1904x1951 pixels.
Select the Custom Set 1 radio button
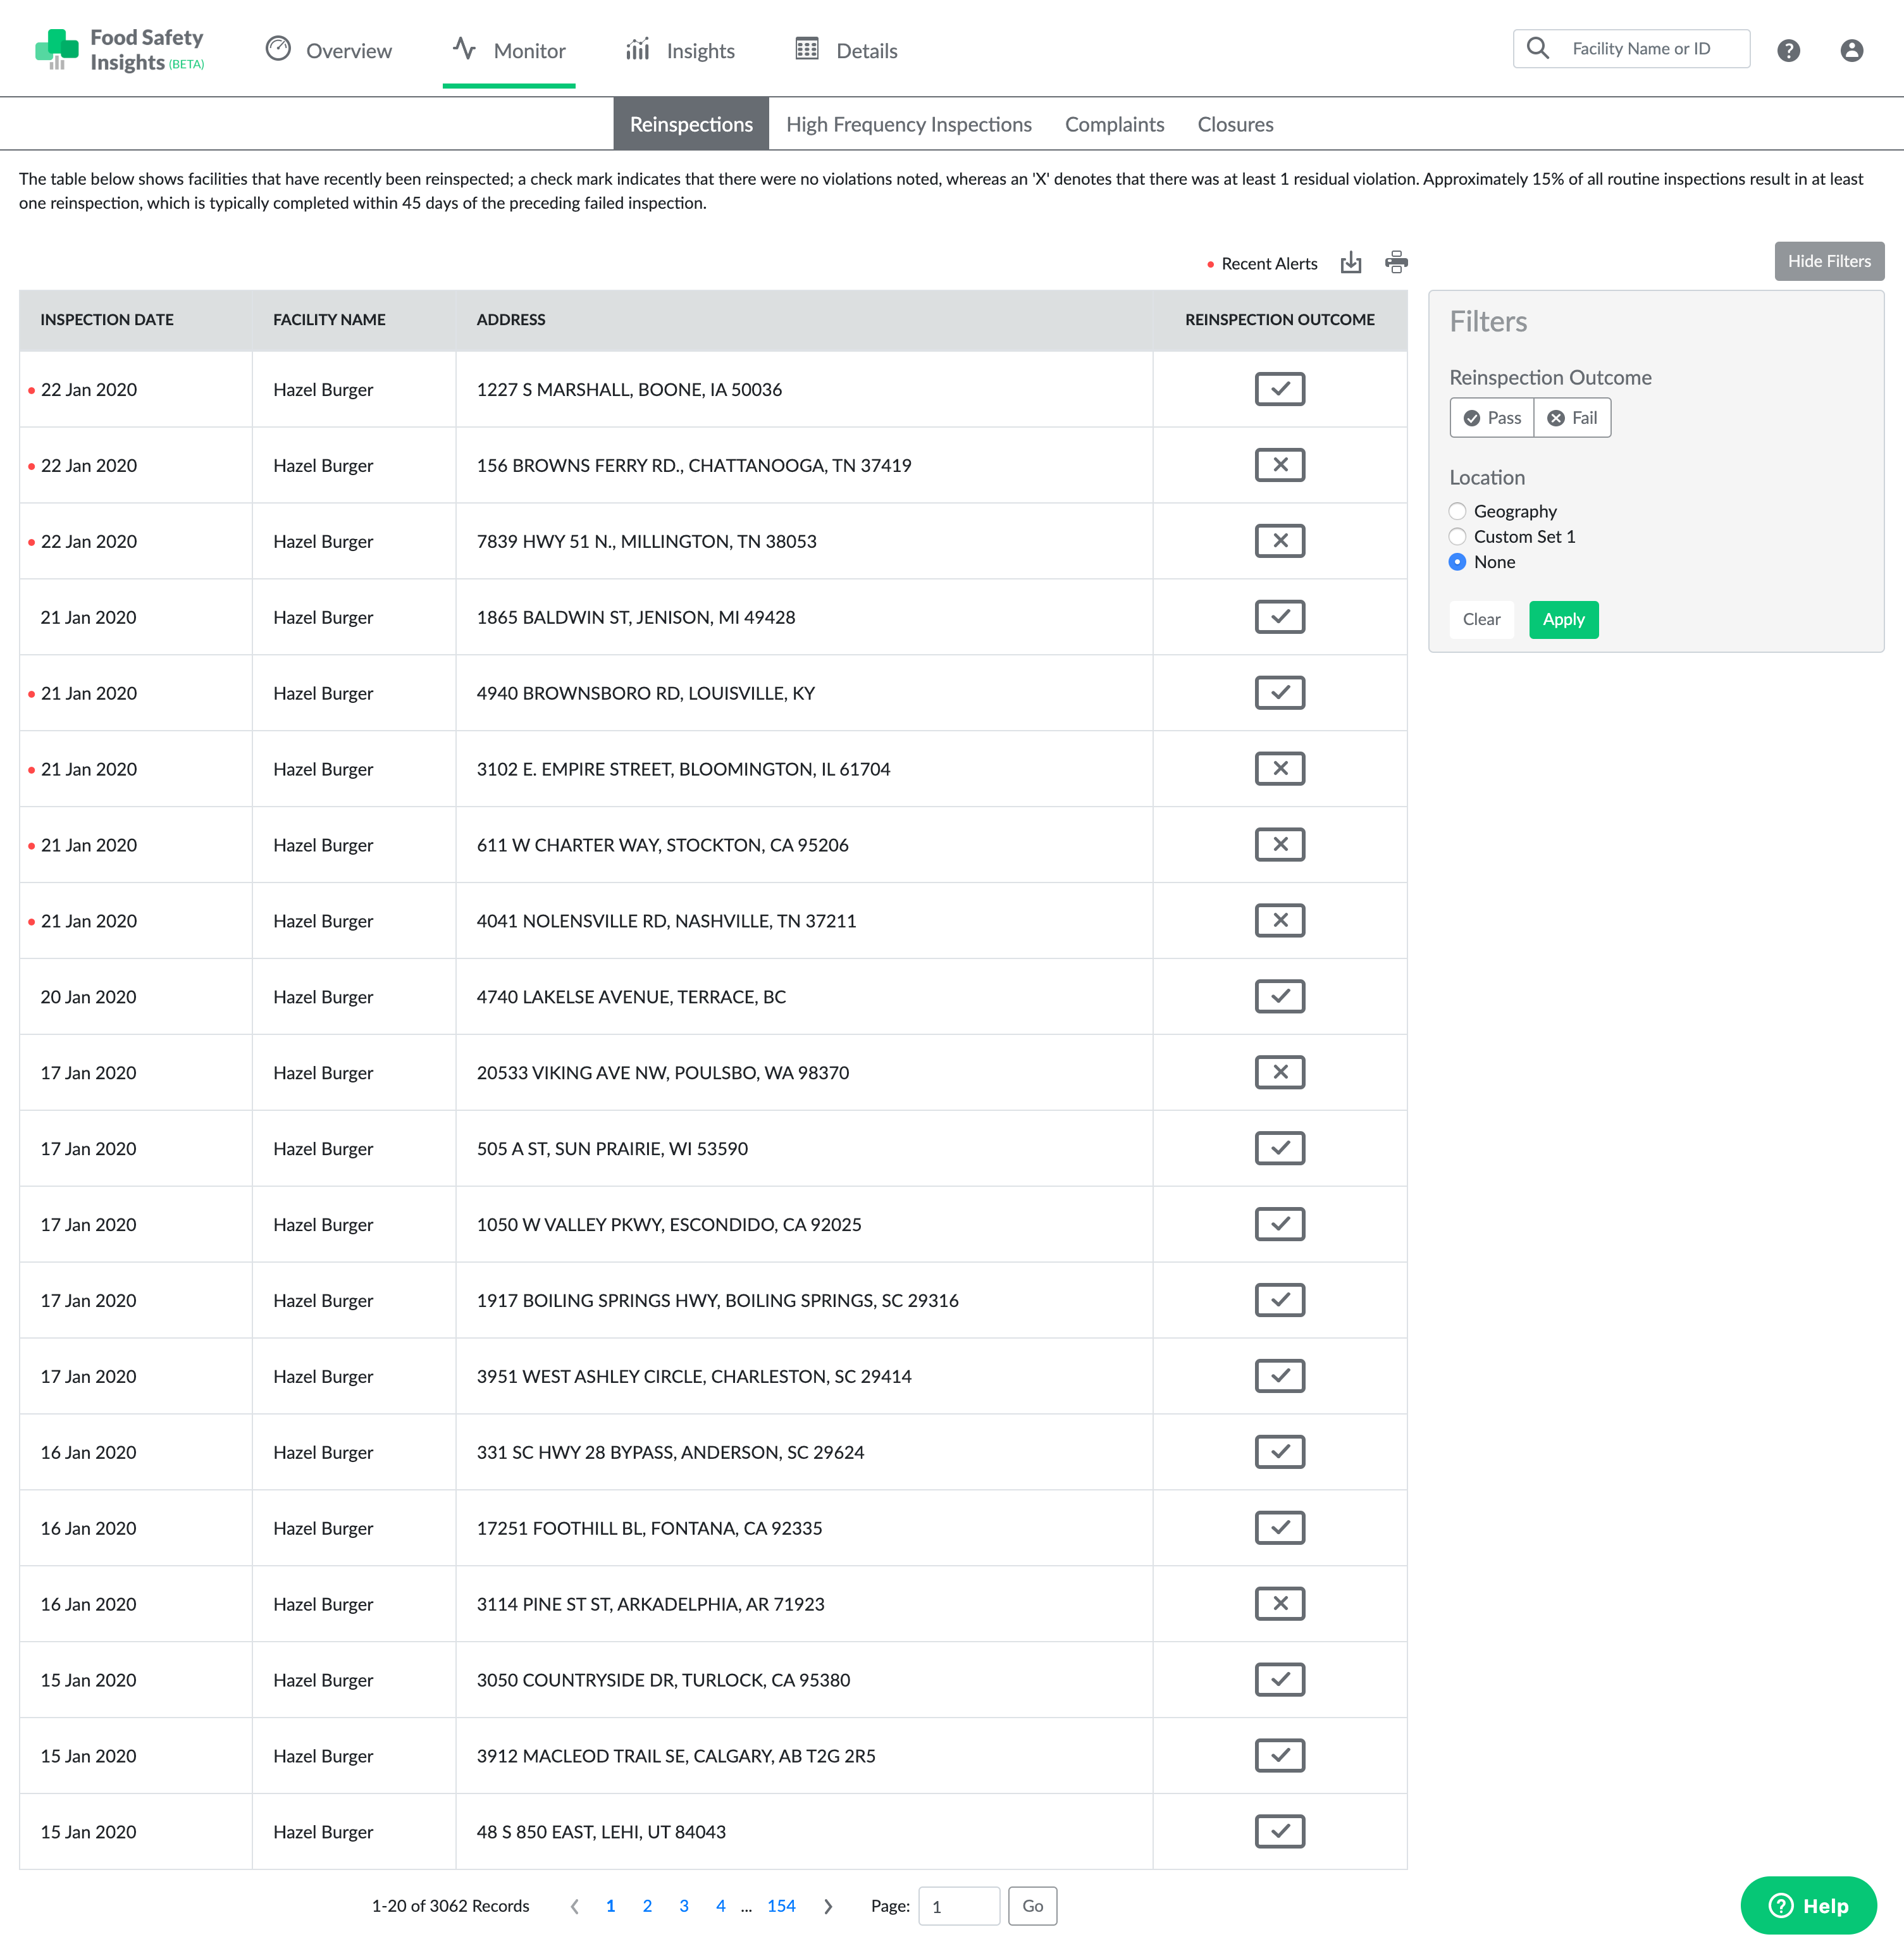coord(1457,537)
